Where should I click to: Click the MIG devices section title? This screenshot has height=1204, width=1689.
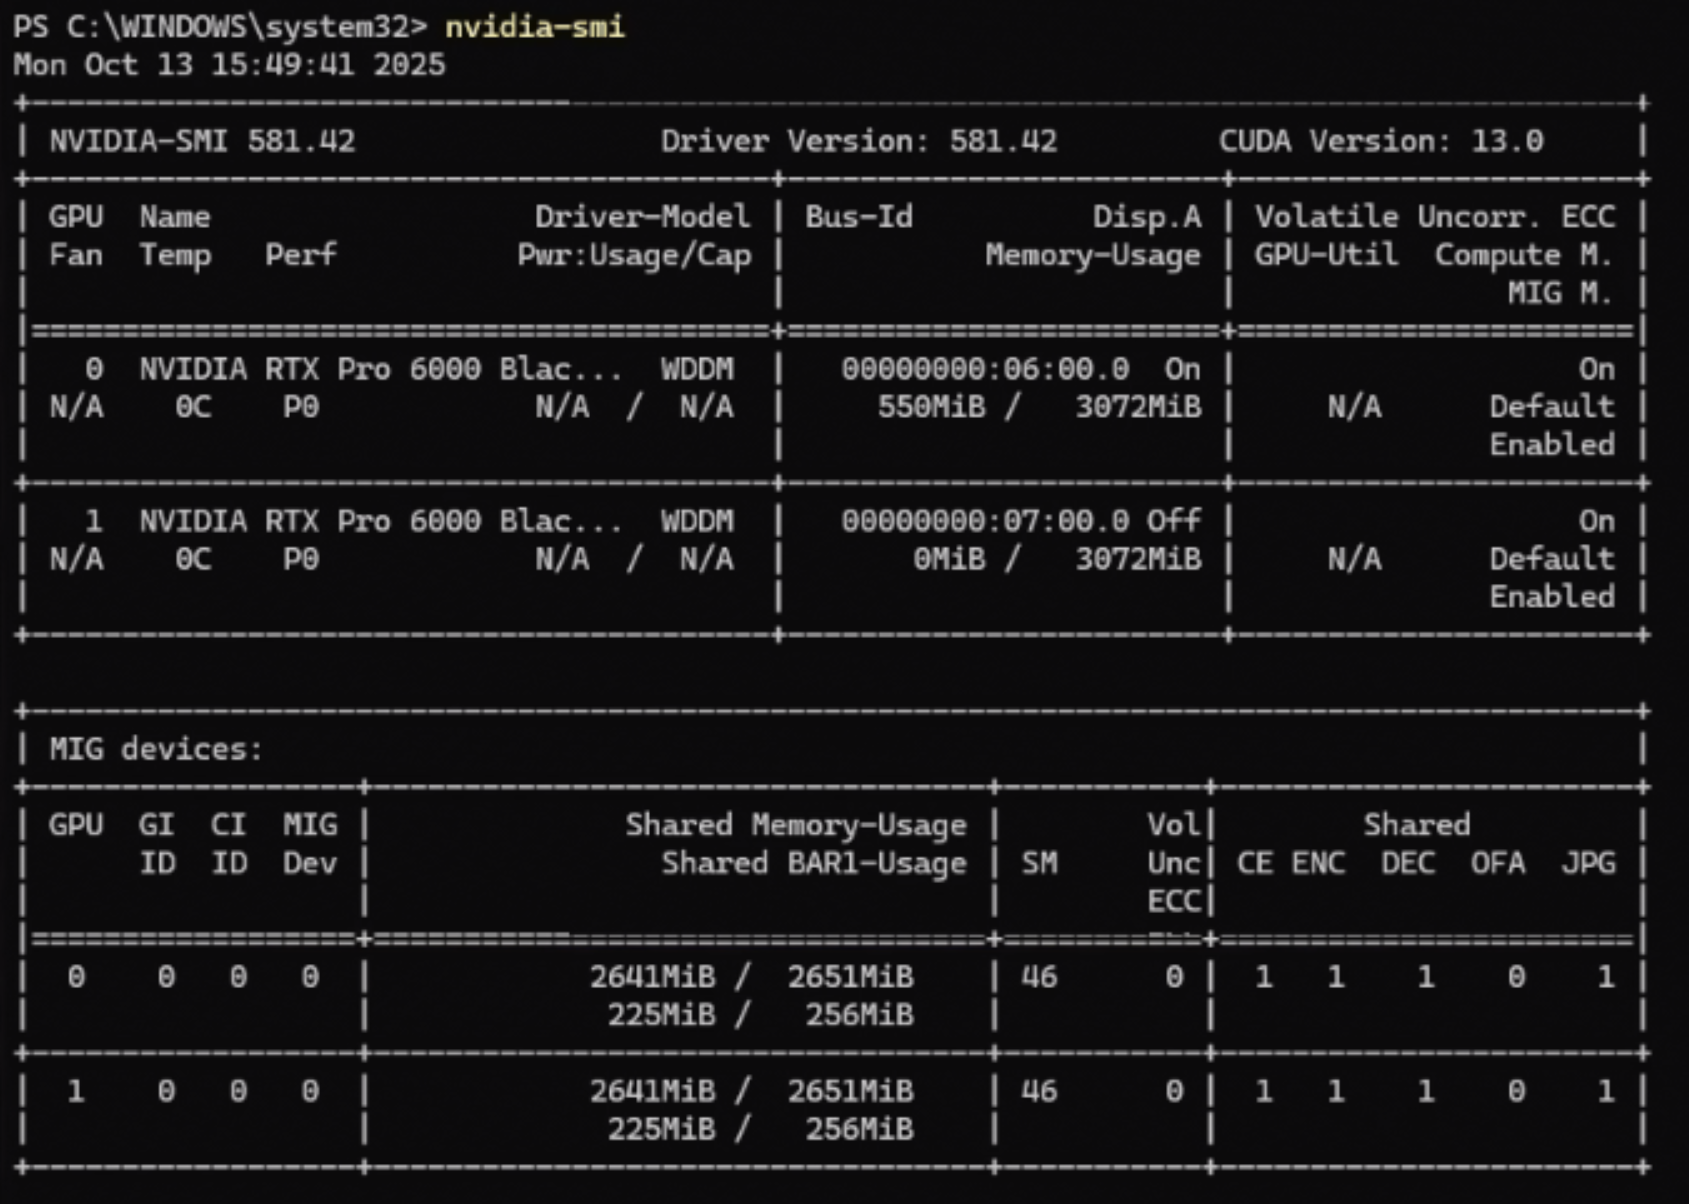pos(156,749)
